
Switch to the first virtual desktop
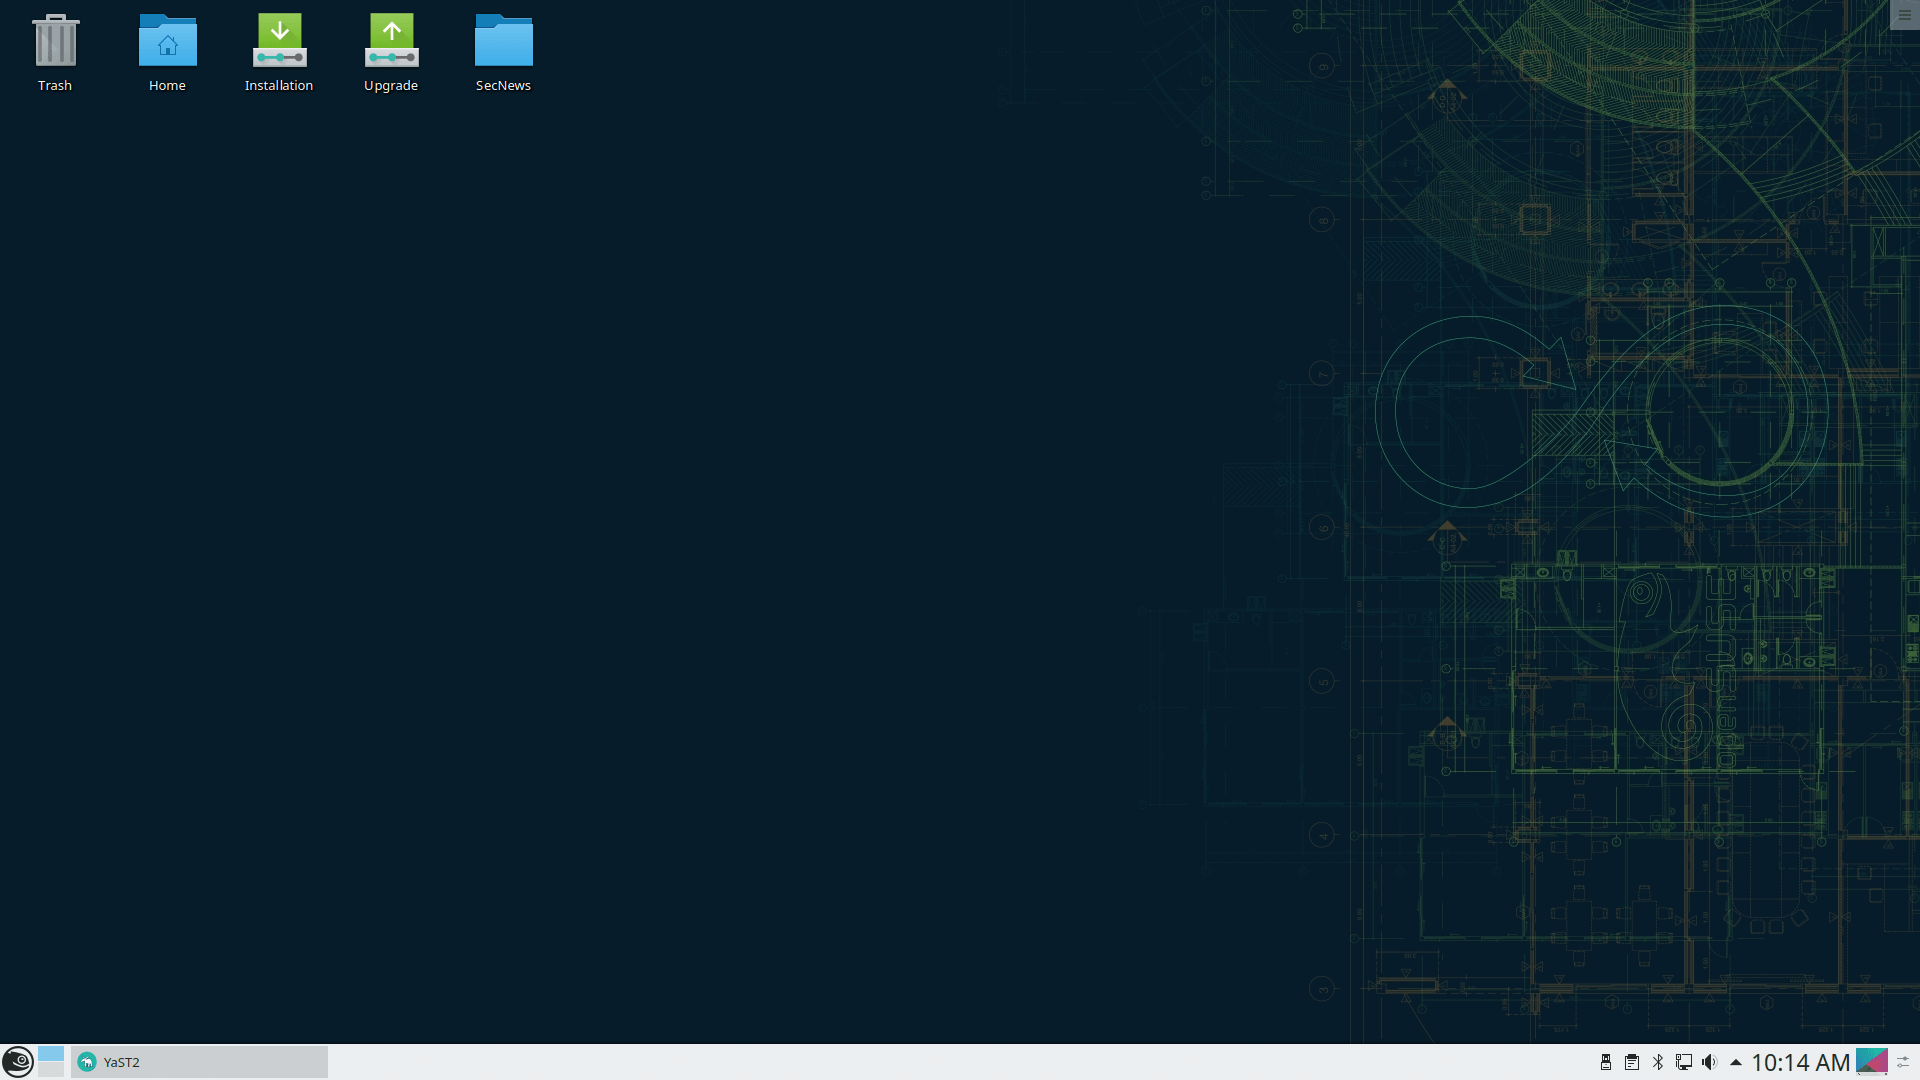click(51, 1054)
